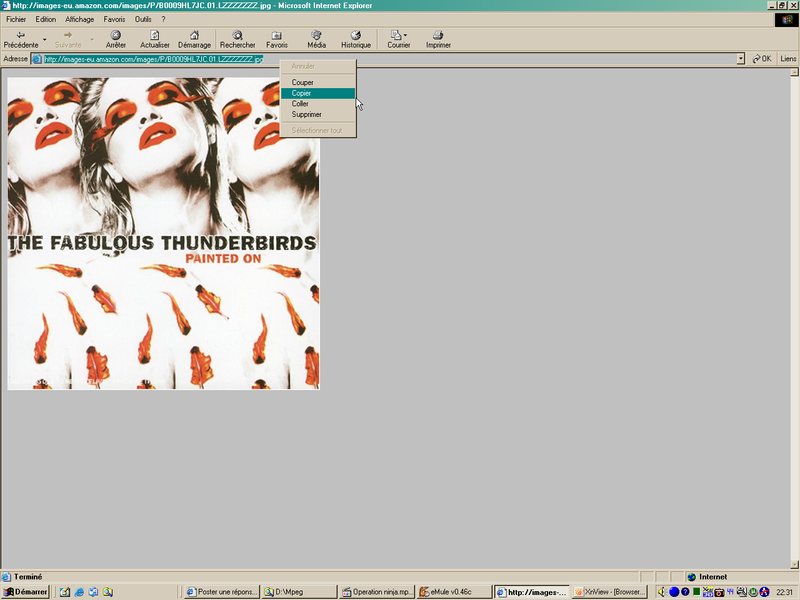Go to the home page via Démarrage
This screenshot has width=800, height=600.
[194, 39]
